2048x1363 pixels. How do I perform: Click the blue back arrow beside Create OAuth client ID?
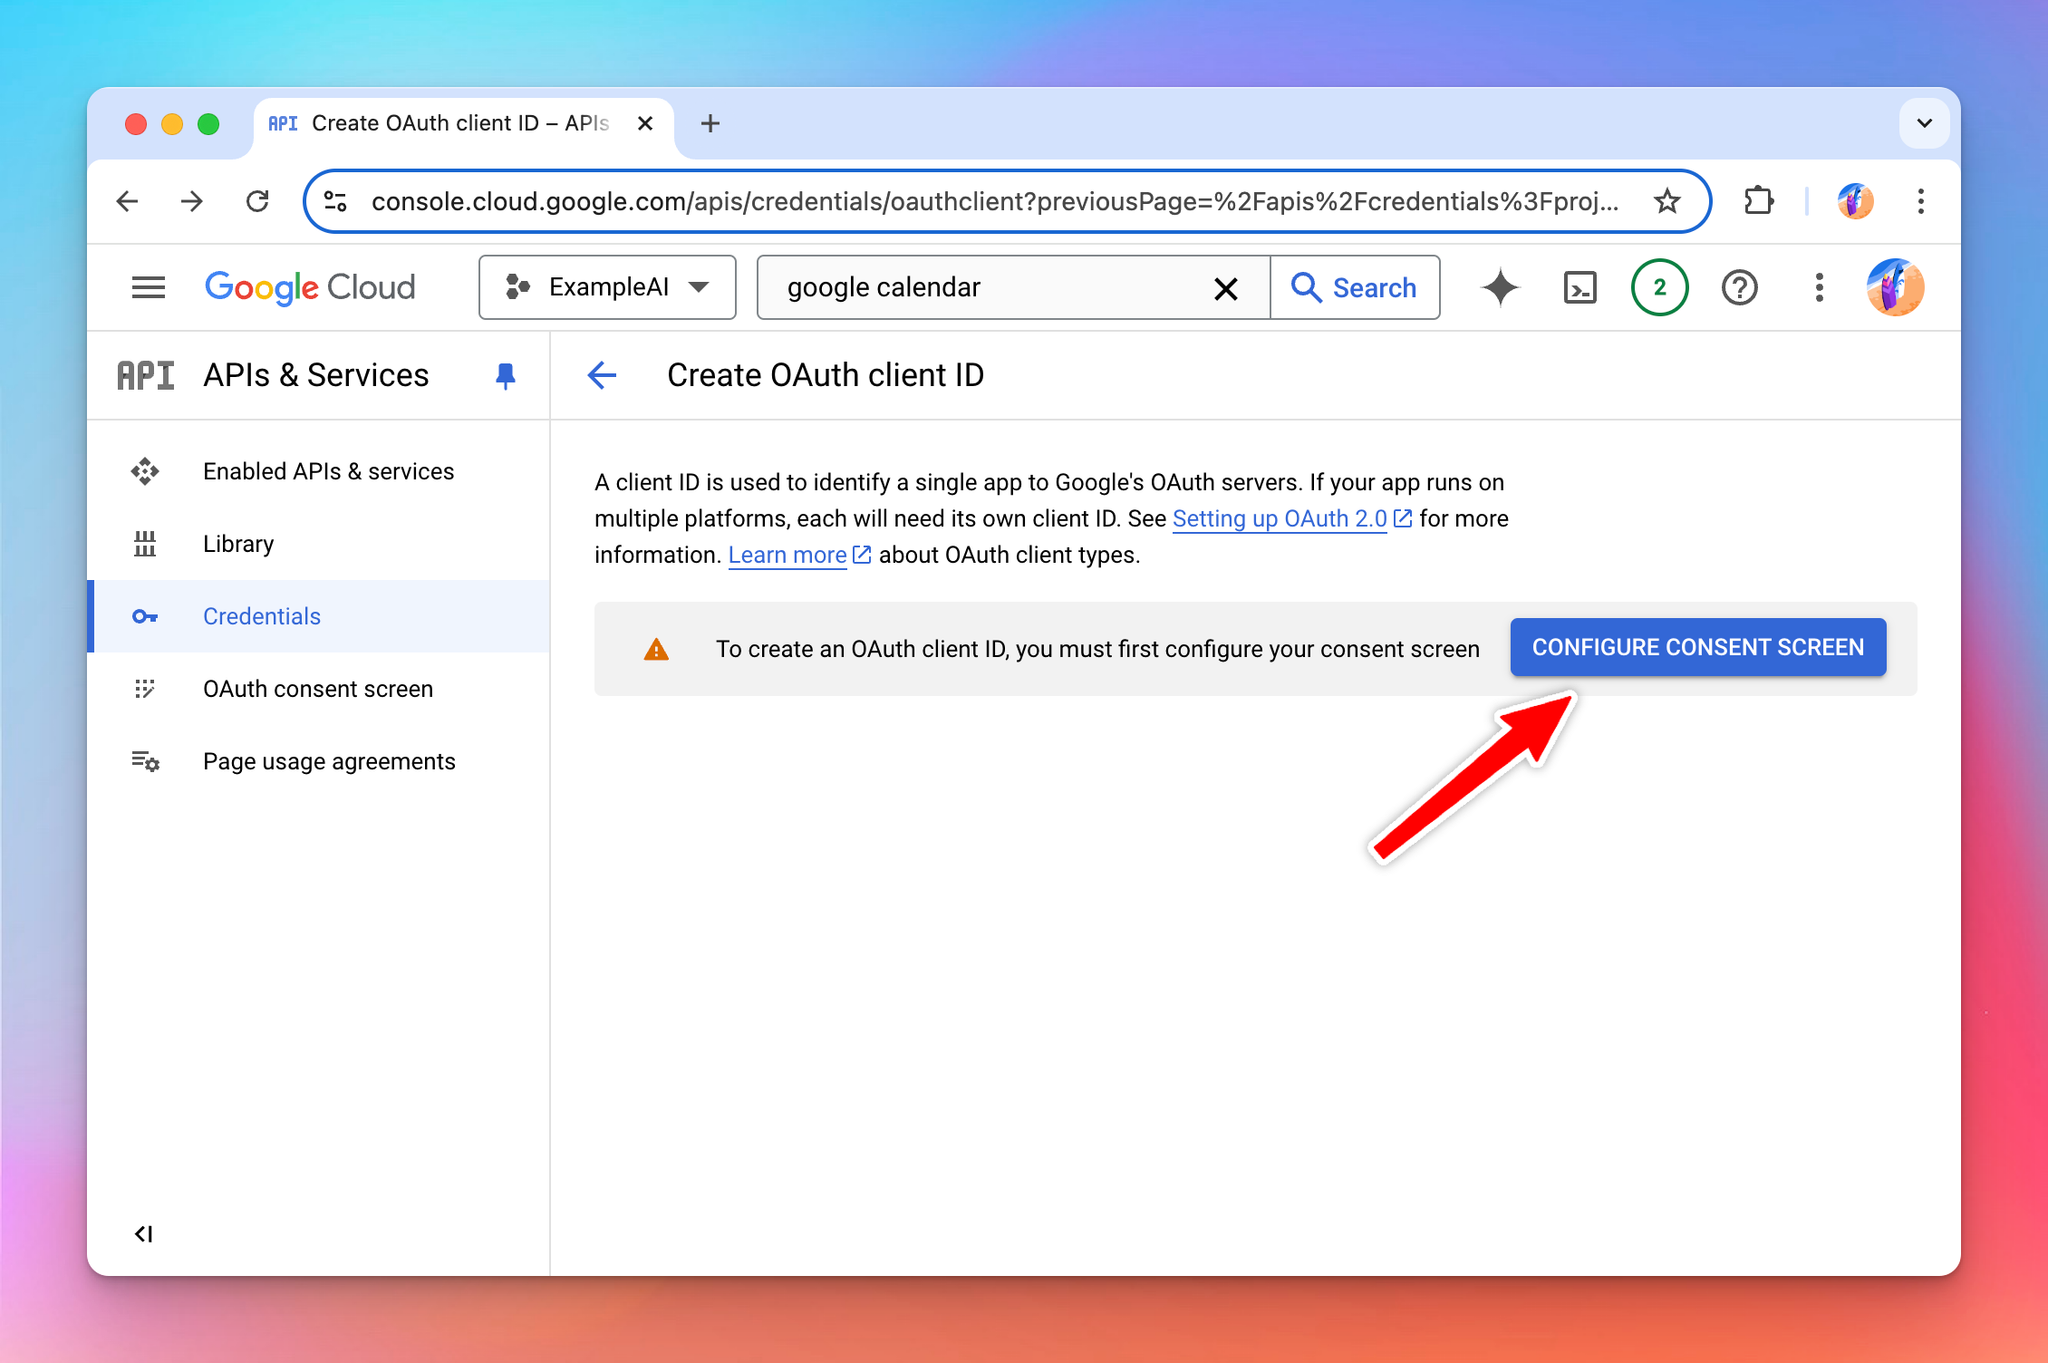coord(602,376)
